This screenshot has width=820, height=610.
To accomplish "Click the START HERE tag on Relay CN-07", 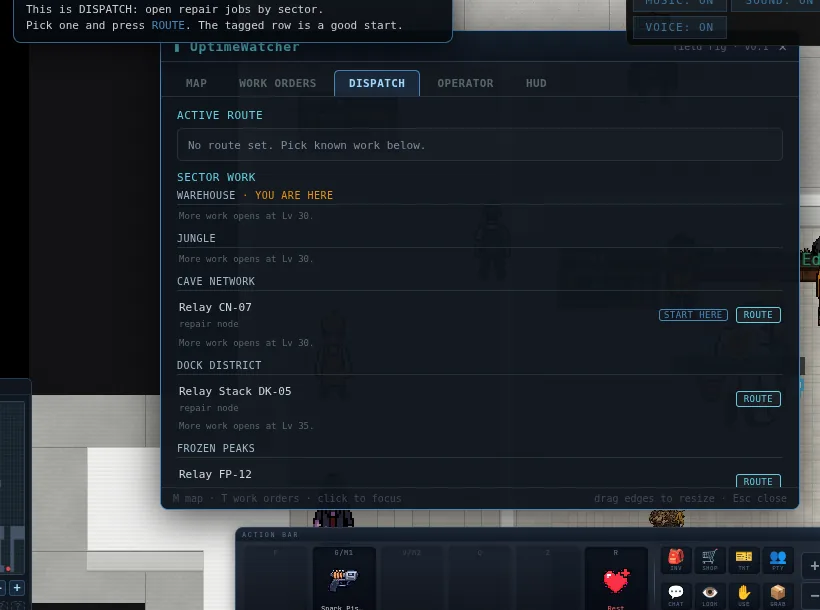I will coord(693,314).
